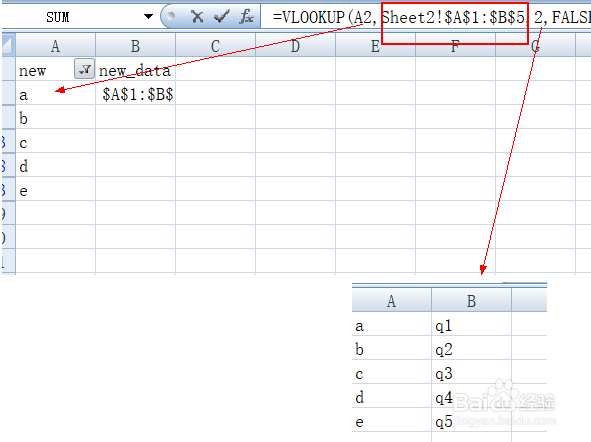This screenshot has height=442, width=591.
Task: Select column E header
Action: point(375,46)
